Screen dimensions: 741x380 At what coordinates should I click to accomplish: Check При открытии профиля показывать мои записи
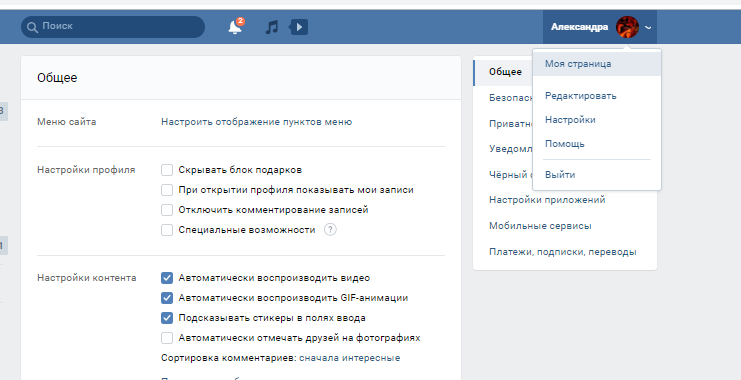167,190
